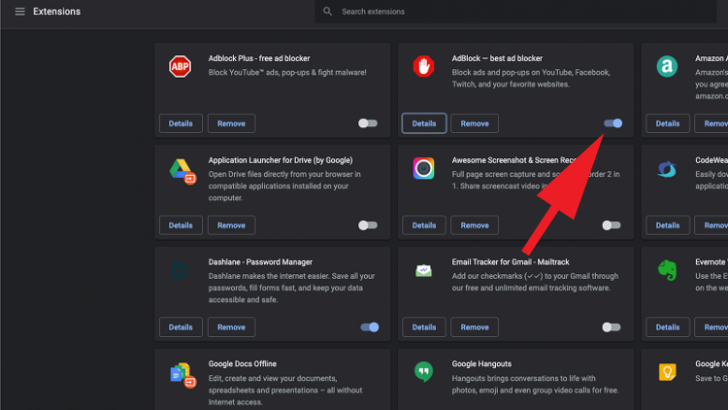
Task: Click the 'Google Docs Offline' title
Action: 242,364
